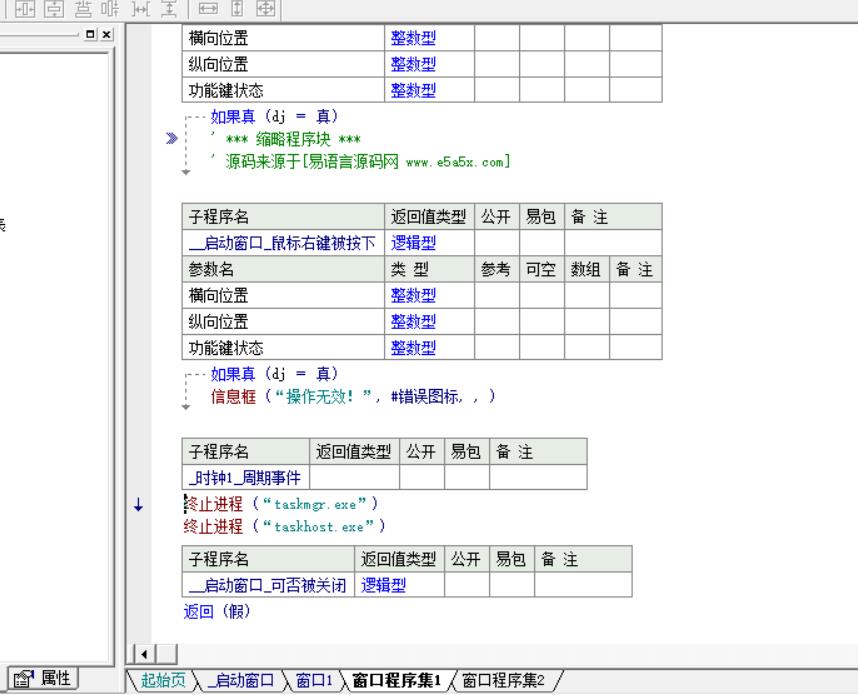
Task: Click the 如果真 (dj = 真) line above 缩略程序块 comment
Action: (x=275, y=116)
